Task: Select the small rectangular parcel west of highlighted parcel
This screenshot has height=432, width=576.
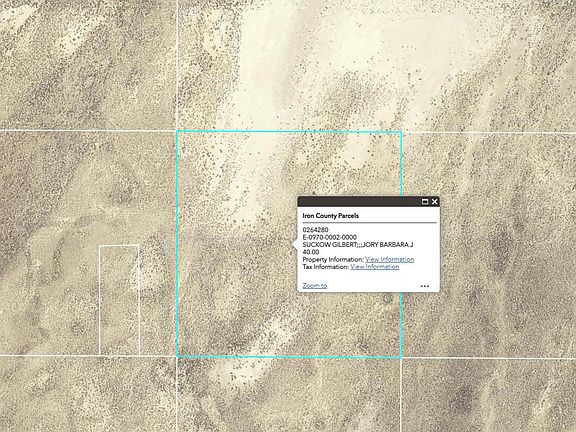Action: (x=119, y=300)
